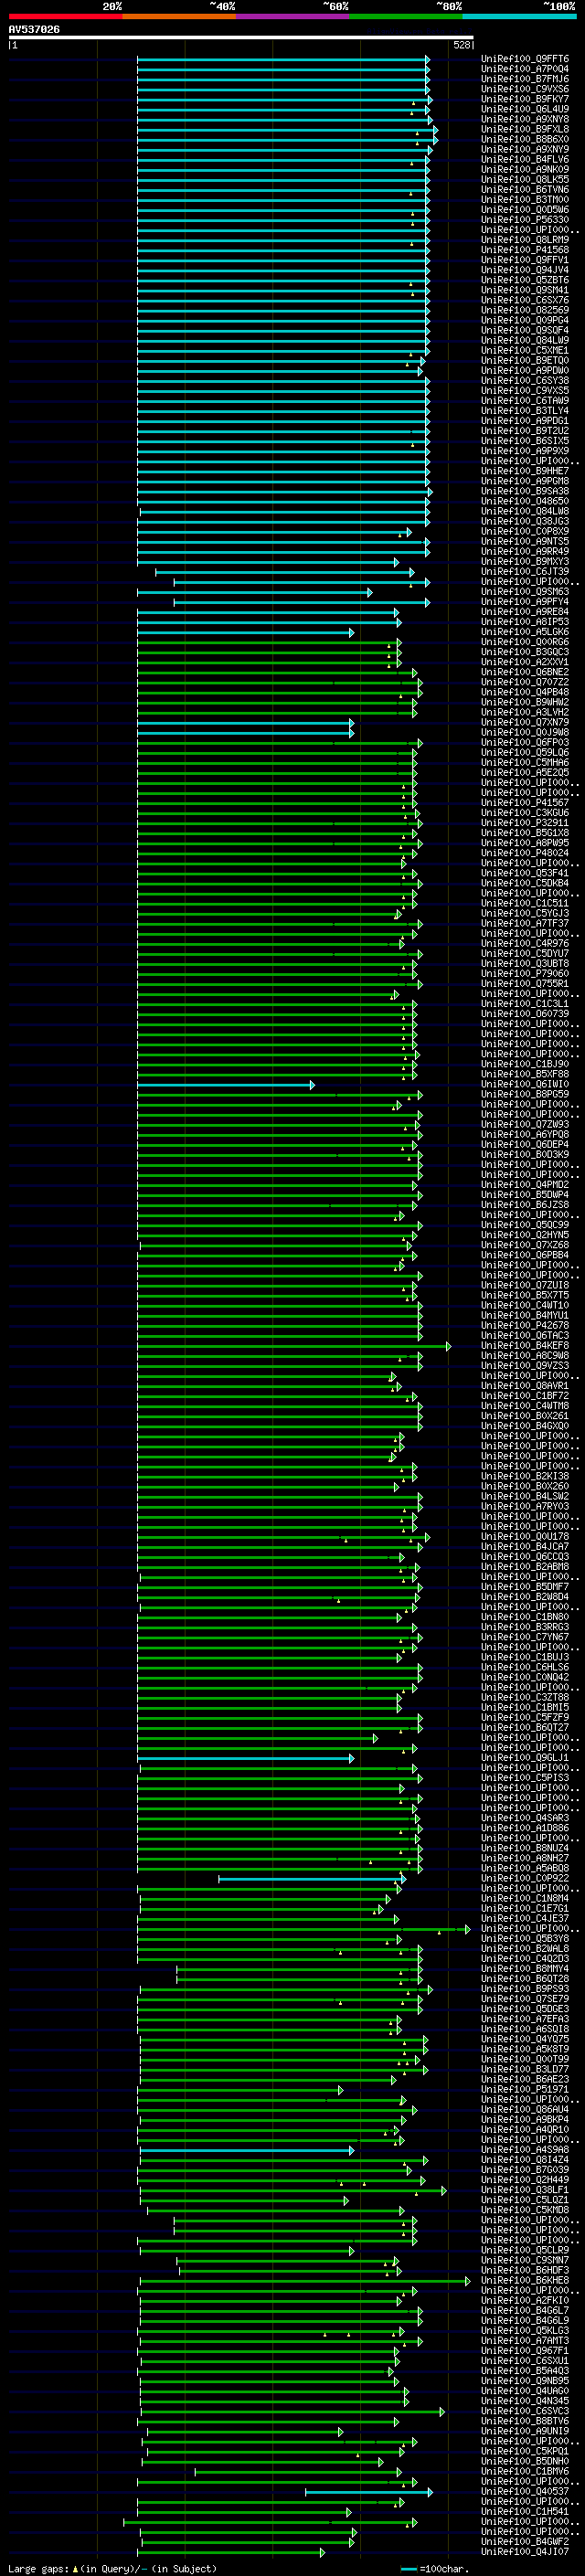Viewport: 585px width, 2576px height.
Task: Select UniRef100_C6TAW9 label
Action: click(525, 401)
